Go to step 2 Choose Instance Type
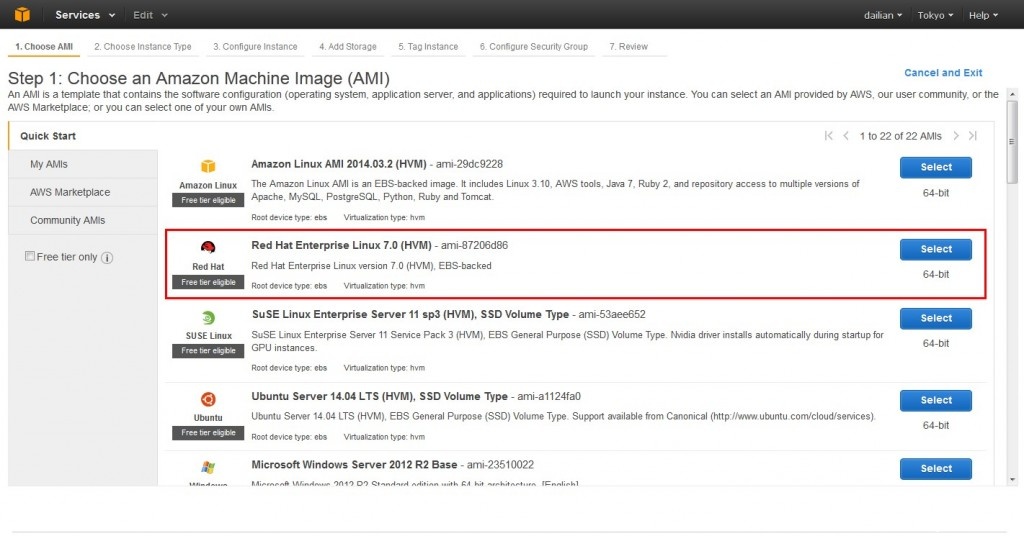This screenshot has width=1024, height=536. (142, 46)
